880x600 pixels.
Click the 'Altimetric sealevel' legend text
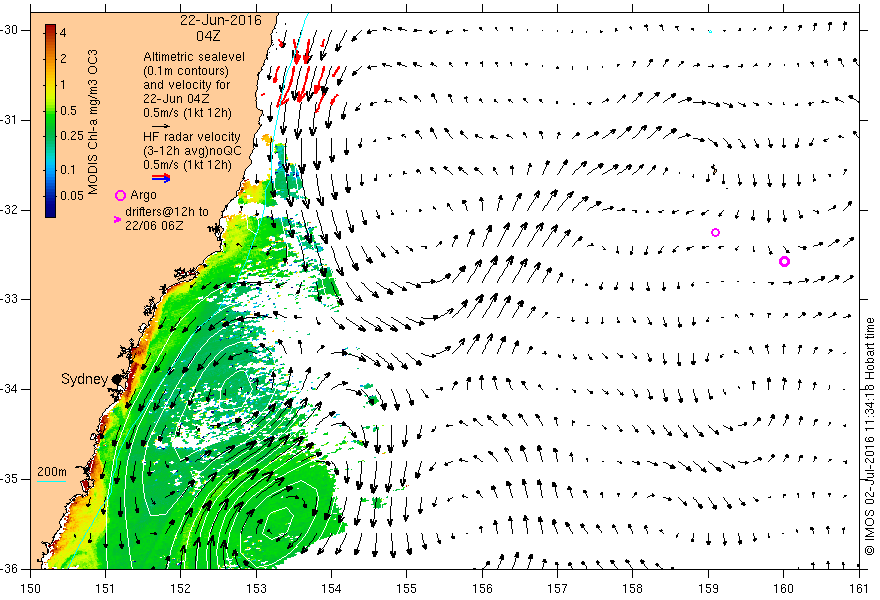194,57
